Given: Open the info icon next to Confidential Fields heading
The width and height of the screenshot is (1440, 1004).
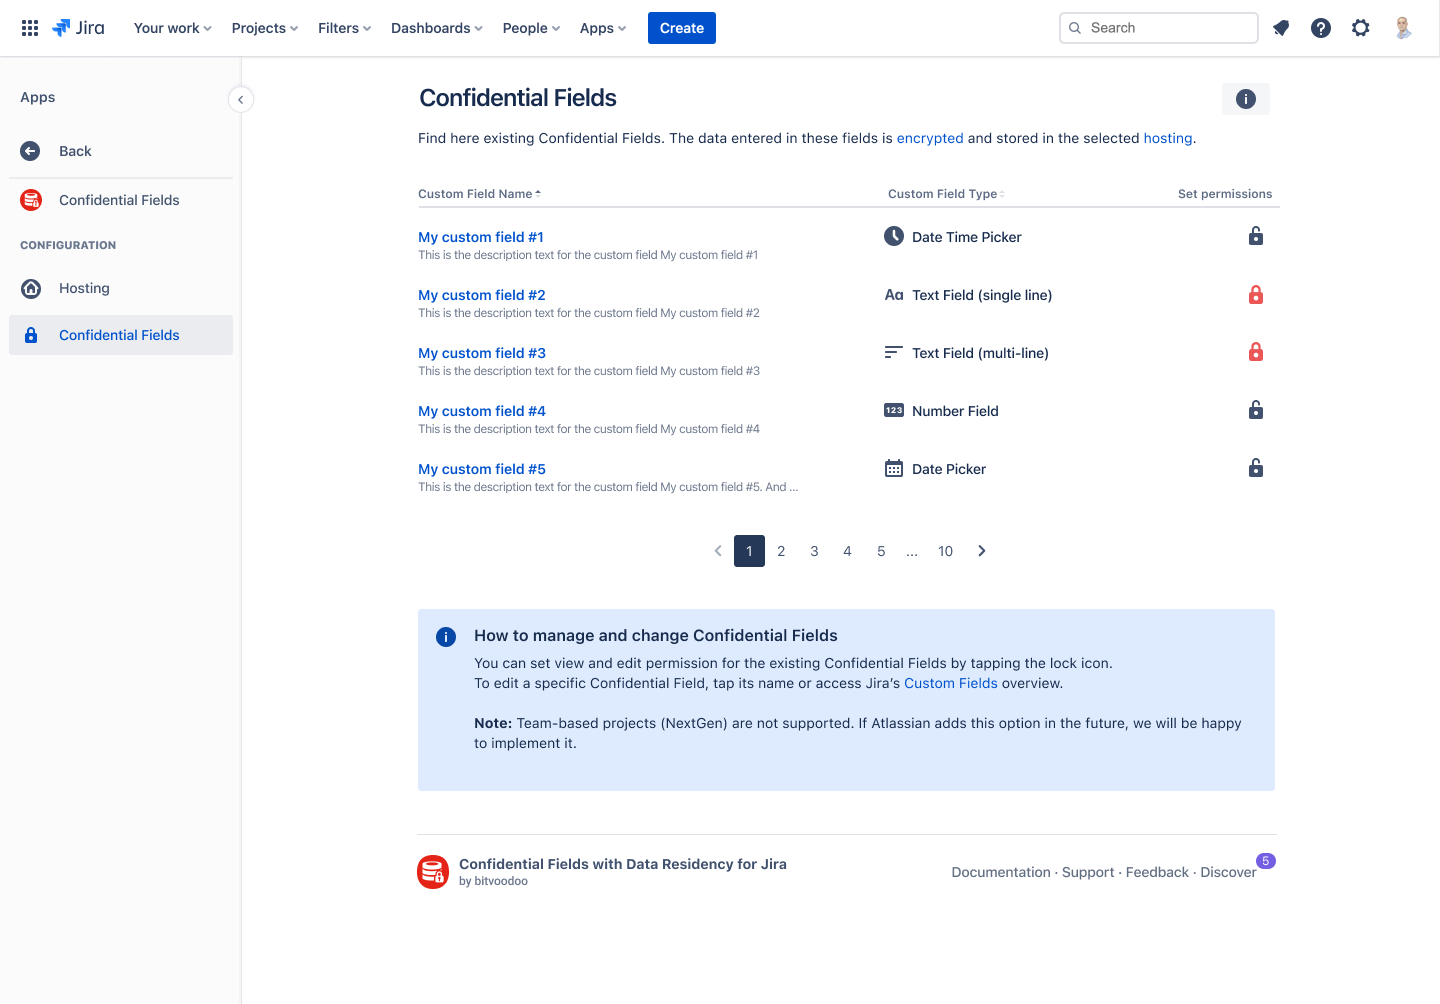Looking at the screenshot, I should coord(1245,98).
